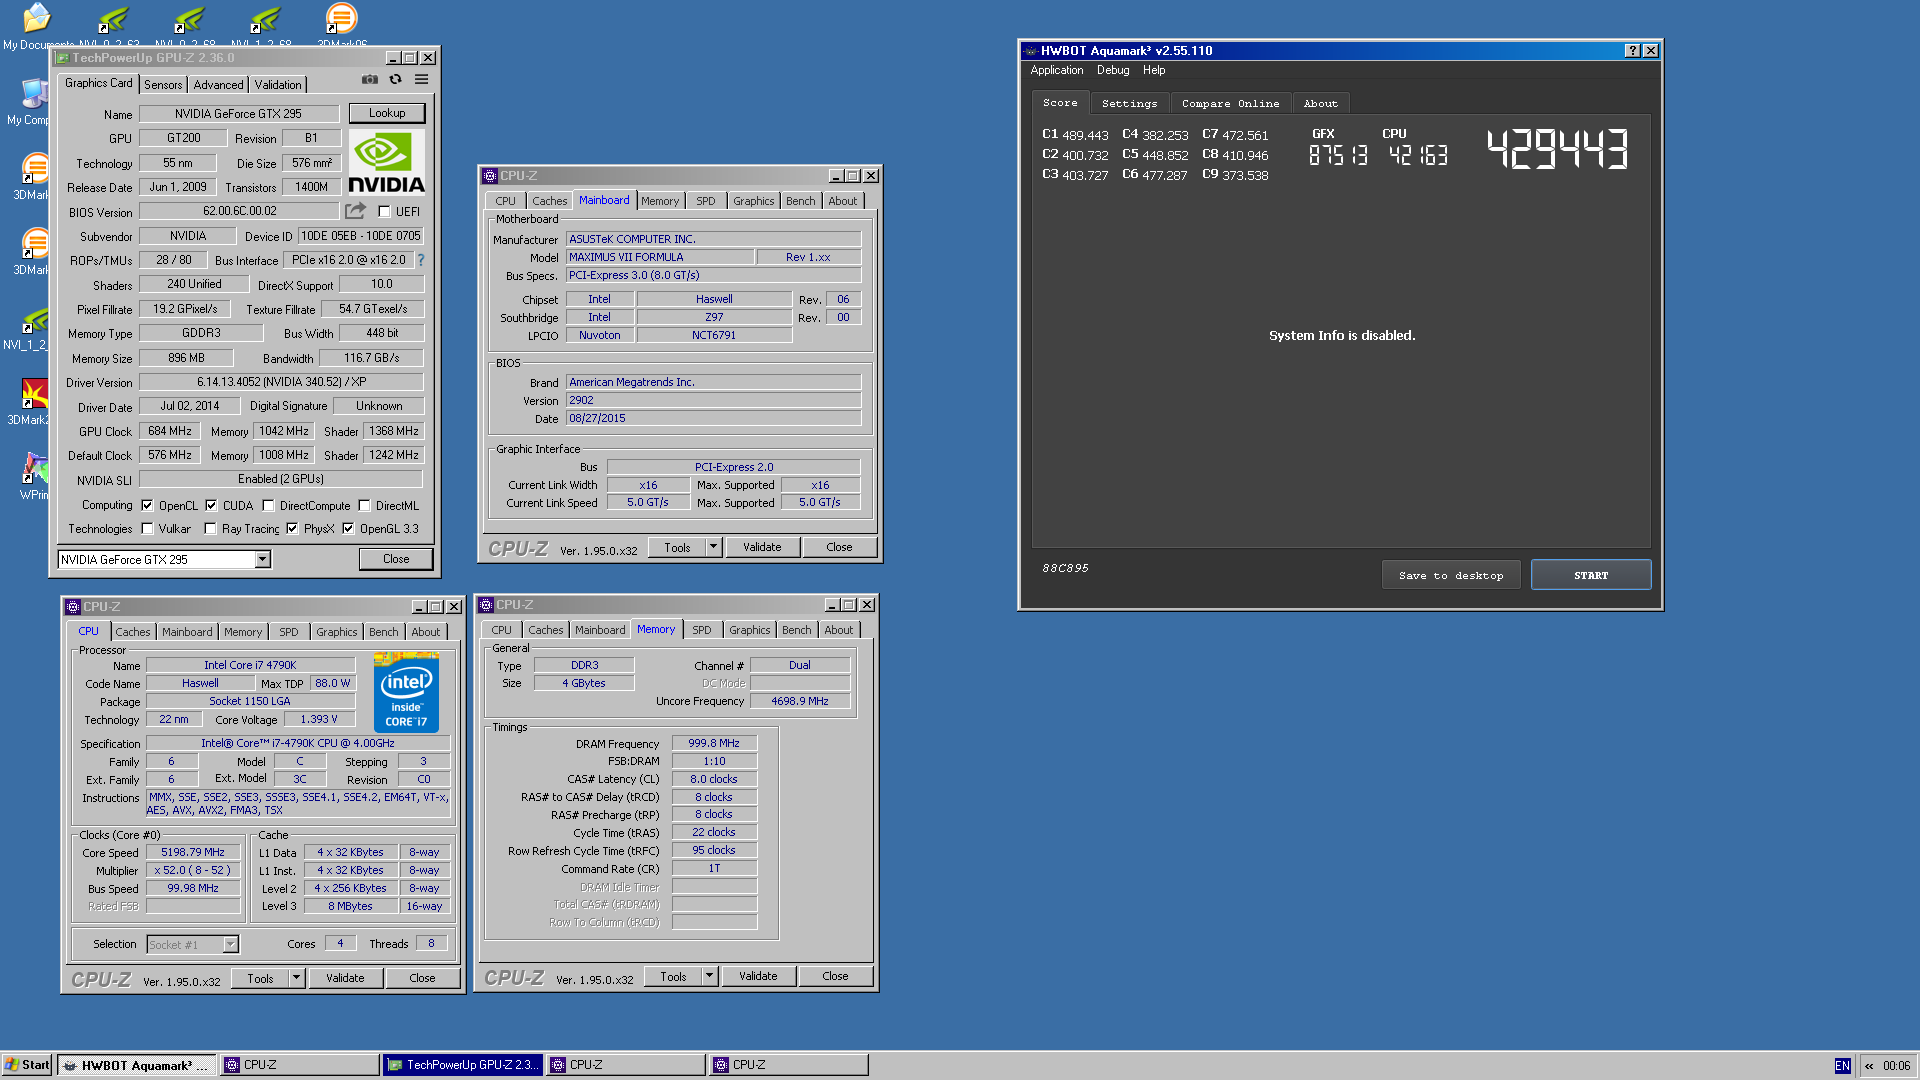The height and width of the screenshot is (1080, 1920).
Task: Toggle the OpenCL checkbox
Action: tap(147, 505)
